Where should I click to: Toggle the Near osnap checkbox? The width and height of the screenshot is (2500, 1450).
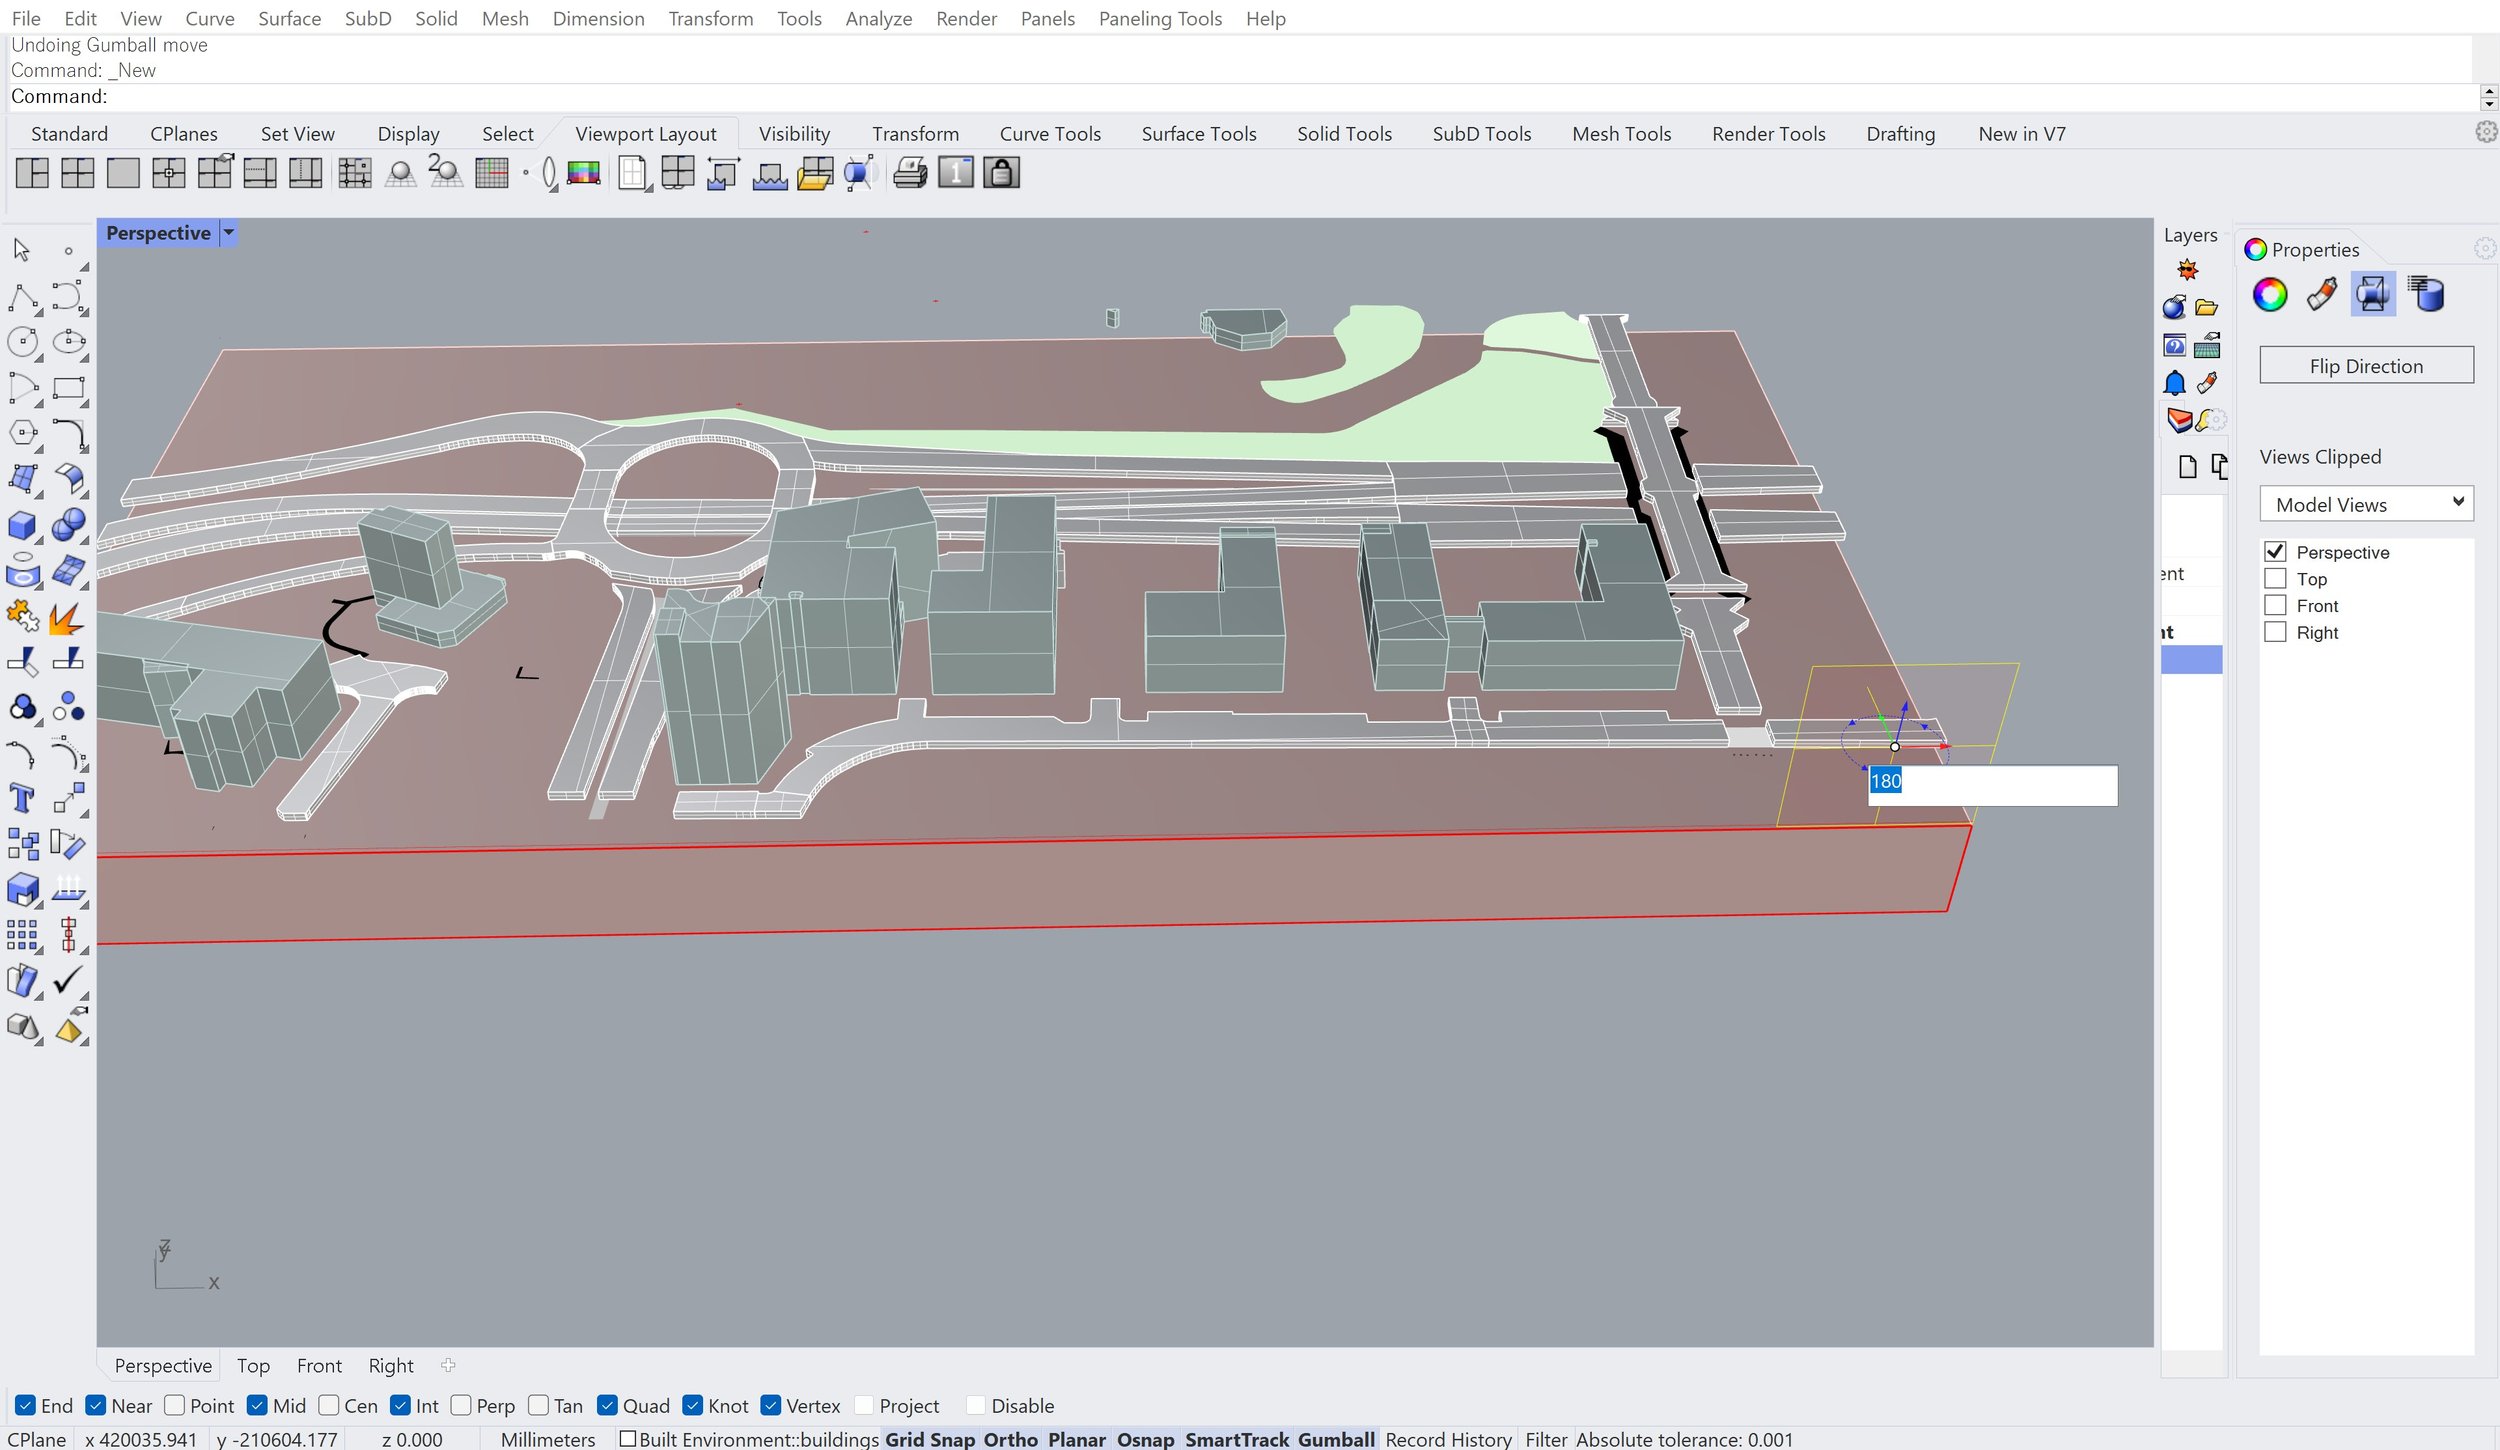96,1405
